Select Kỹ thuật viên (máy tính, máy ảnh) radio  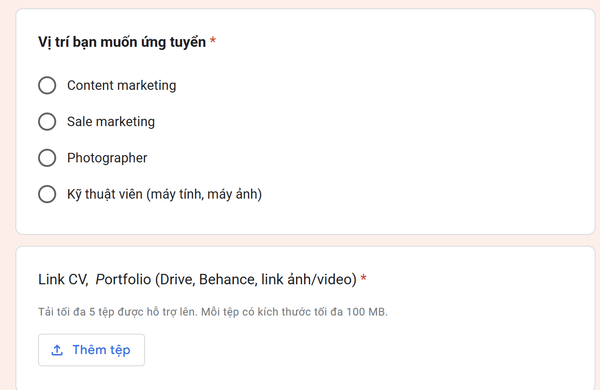[47, 194]
